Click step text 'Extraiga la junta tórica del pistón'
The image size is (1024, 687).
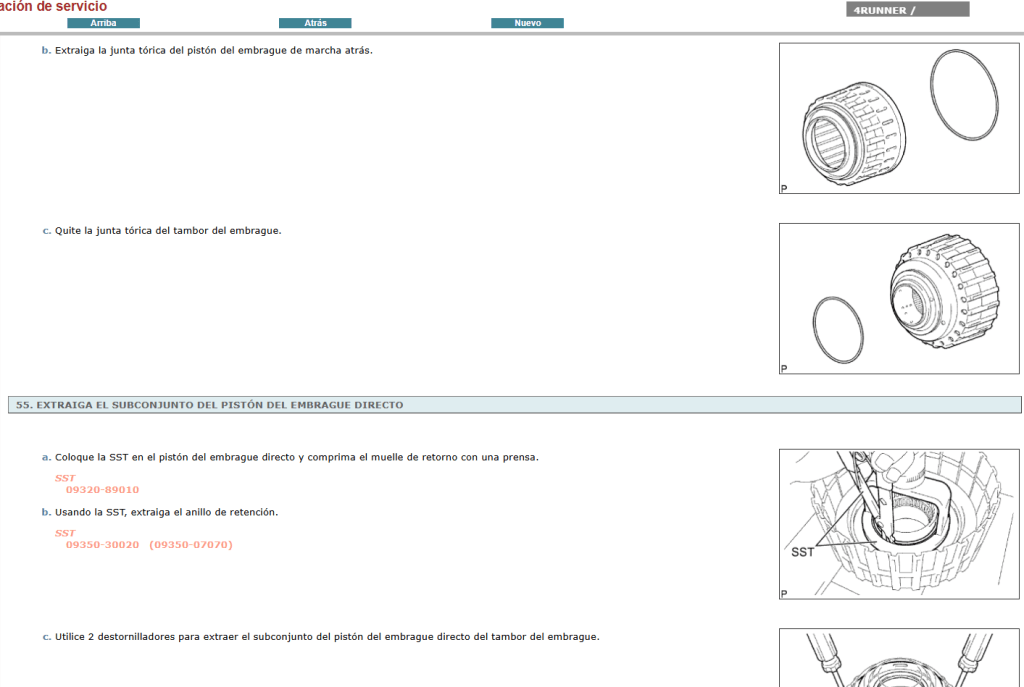tap(213, 50)
